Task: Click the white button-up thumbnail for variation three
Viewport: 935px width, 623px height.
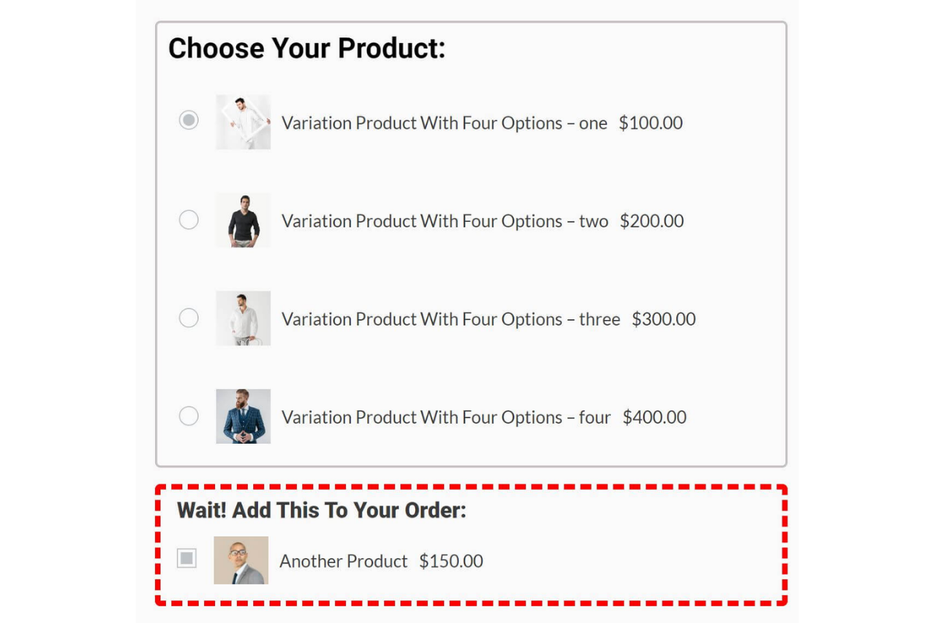Action: pyautogui.click(x=242, y=317)
